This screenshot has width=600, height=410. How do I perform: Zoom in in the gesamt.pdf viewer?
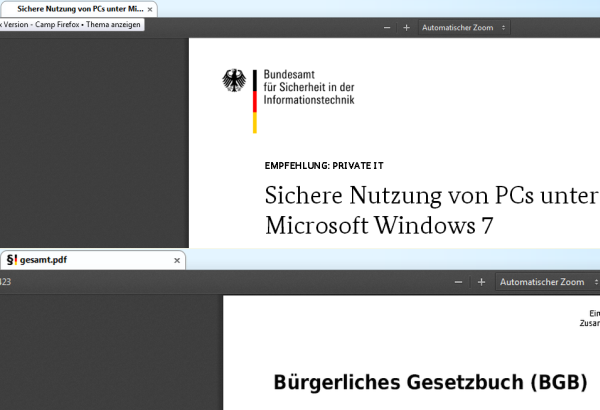(481, 282)
